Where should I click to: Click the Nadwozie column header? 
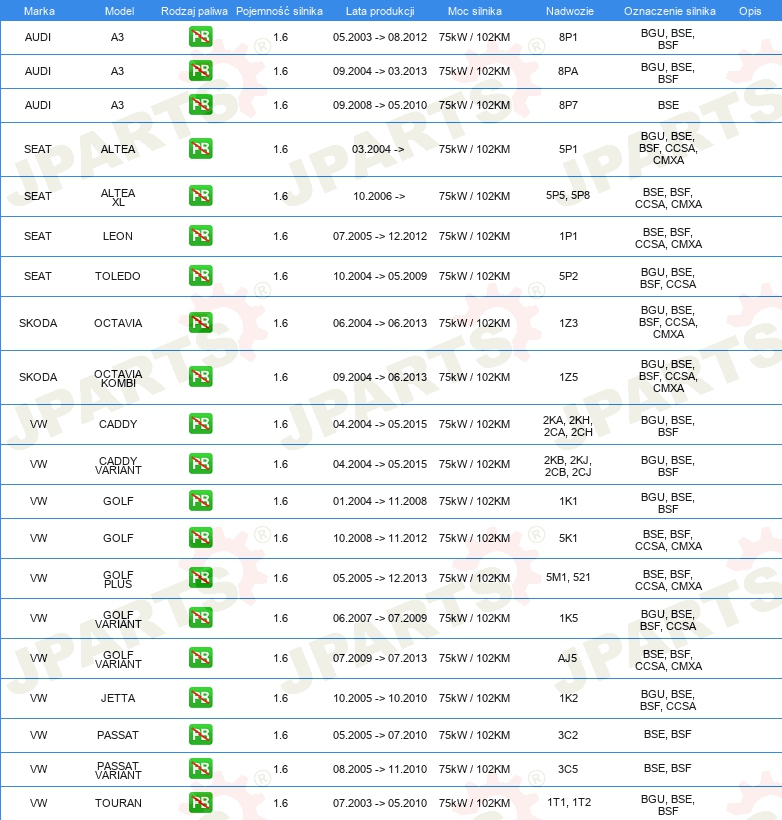570,11
